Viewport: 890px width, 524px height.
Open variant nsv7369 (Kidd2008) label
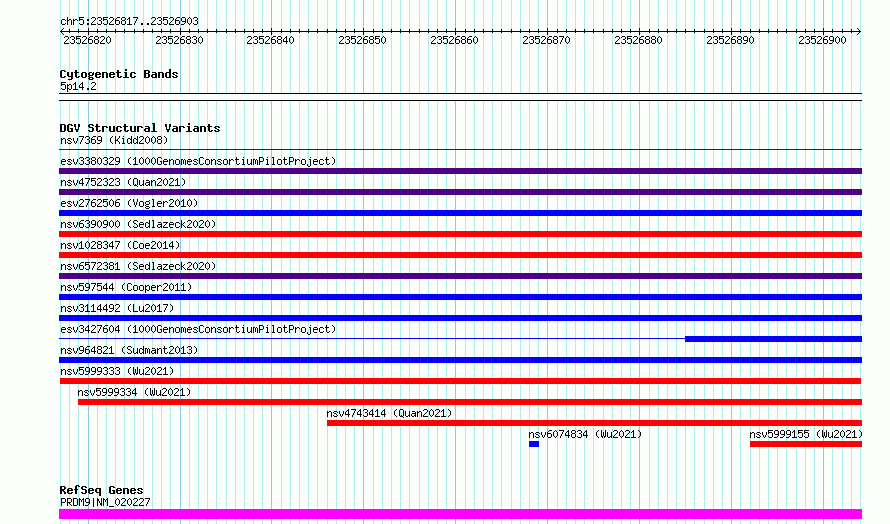tap(114, 140)
